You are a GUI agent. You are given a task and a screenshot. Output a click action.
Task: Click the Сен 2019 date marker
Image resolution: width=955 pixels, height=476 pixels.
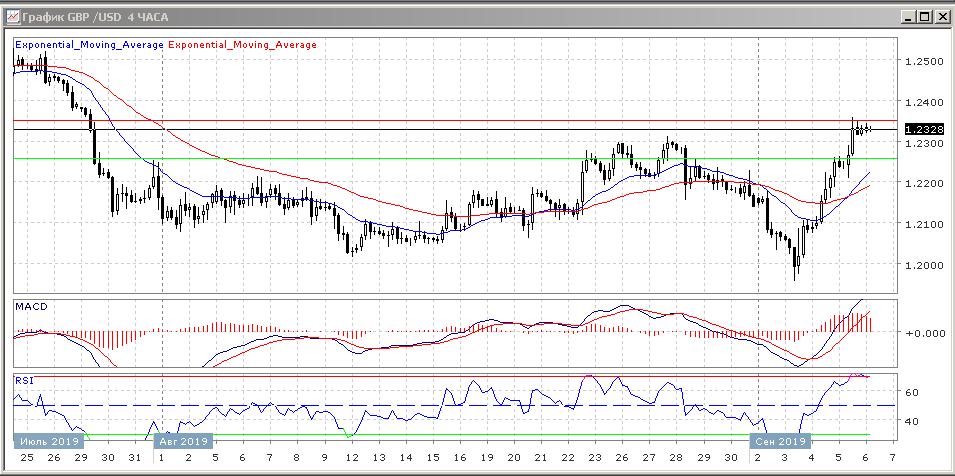[x=779, y=441]
